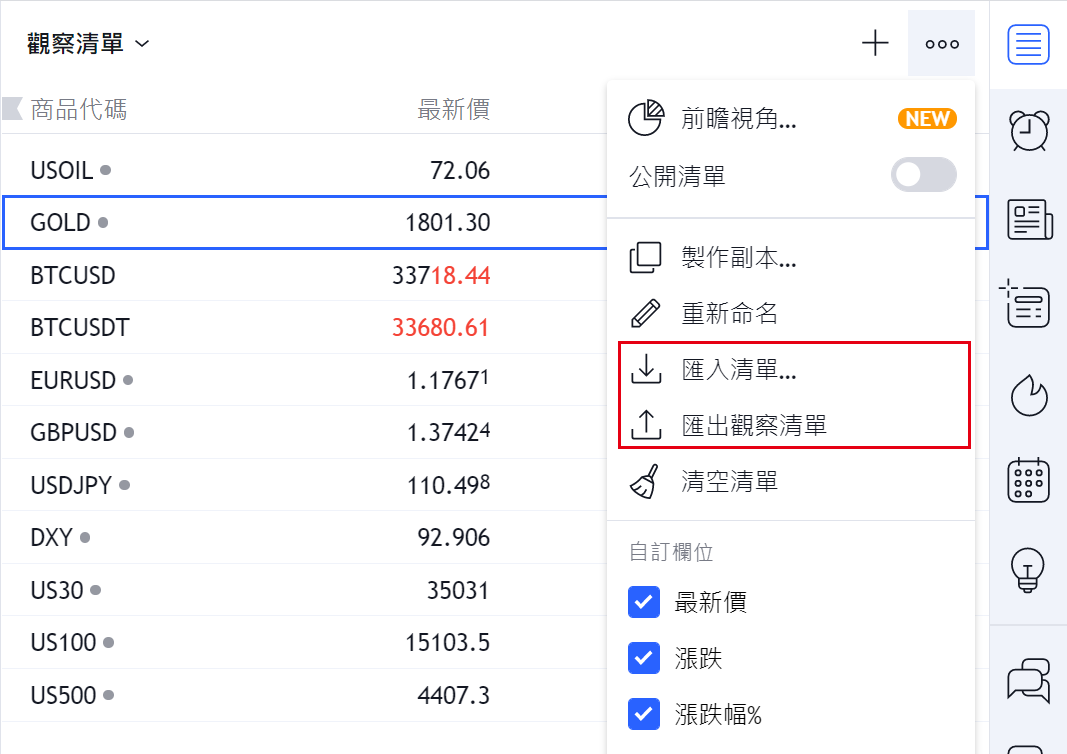1067x754 pixels.
Task: Click the broom icon for 清空清單
Action: (644, 481)
